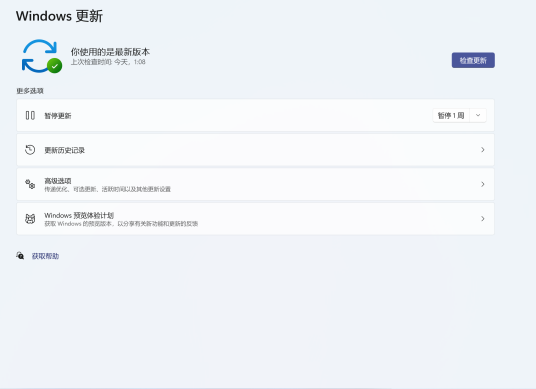Click the 上次检查时间 timestamp text
This screenshot has width=536, height=389.
[108, 62]
